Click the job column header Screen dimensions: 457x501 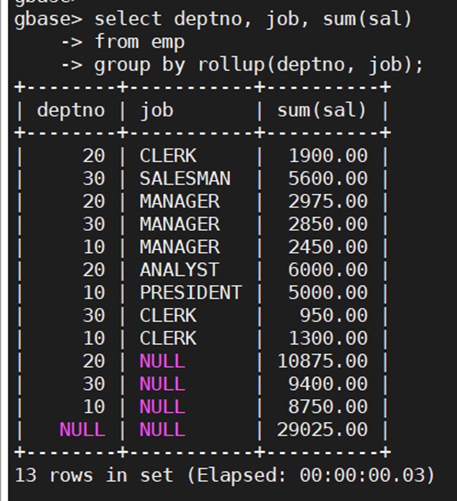coord(157,111)
